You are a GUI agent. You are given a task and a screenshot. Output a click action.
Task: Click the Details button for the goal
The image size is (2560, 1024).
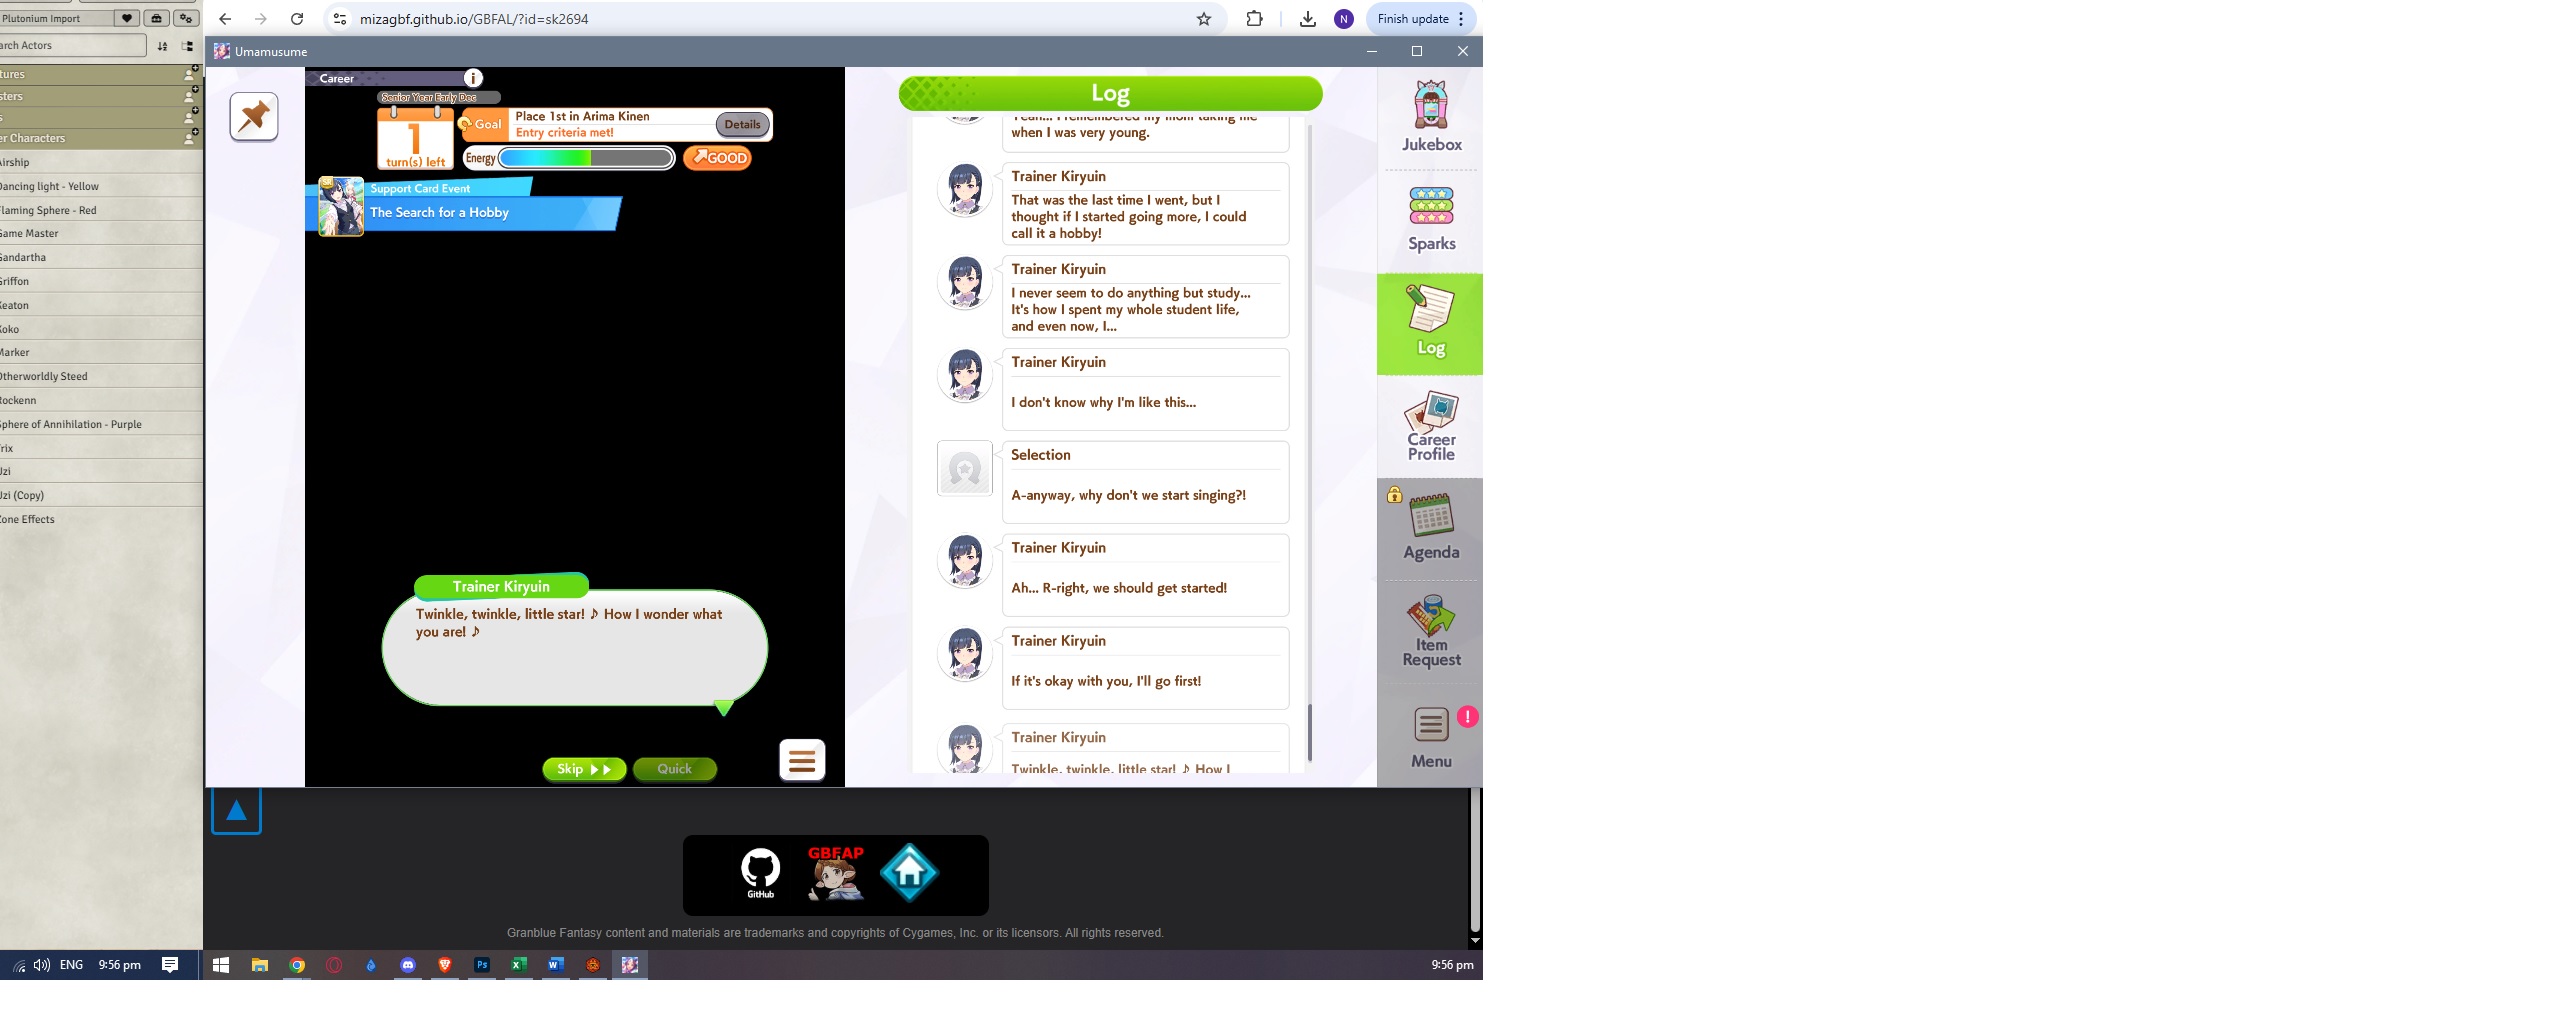pos(742,124)
